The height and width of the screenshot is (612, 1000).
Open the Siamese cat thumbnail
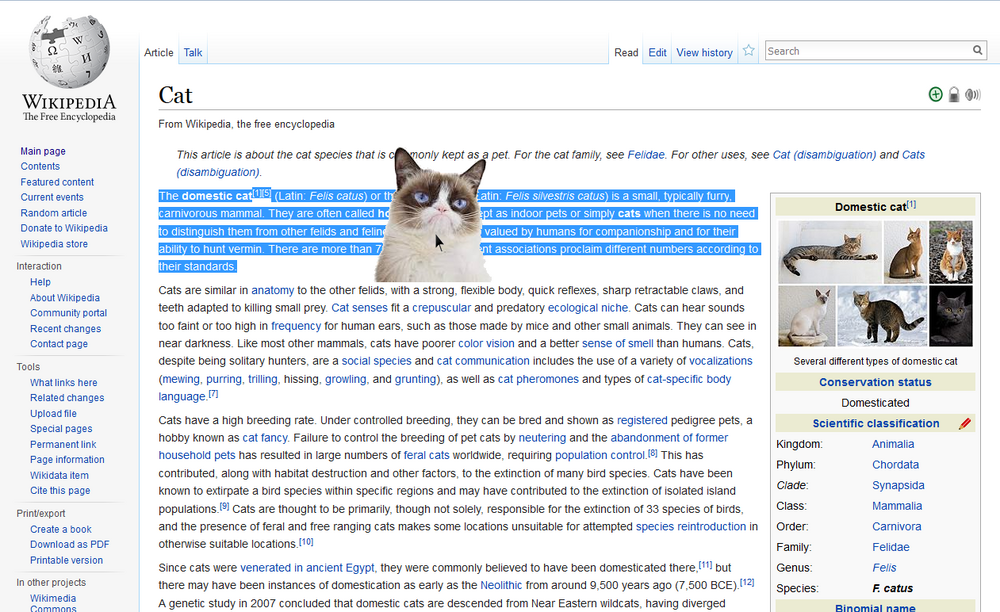click(x=807, y=316)
